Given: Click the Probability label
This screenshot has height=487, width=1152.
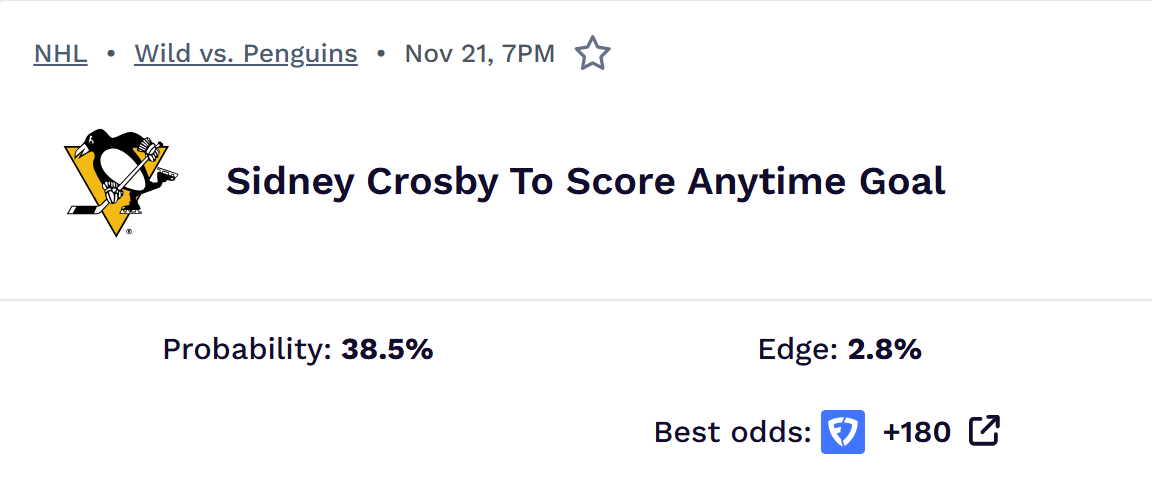Looking at the screenshot, I should [x=247, y=350].
